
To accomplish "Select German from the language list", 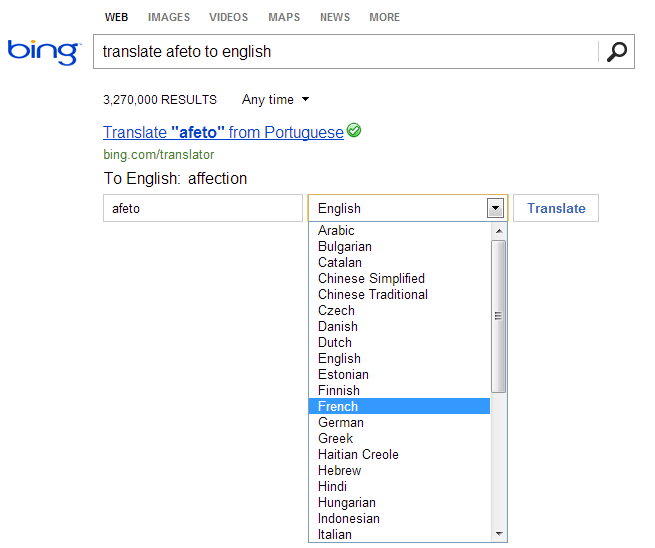I will 399,422.
